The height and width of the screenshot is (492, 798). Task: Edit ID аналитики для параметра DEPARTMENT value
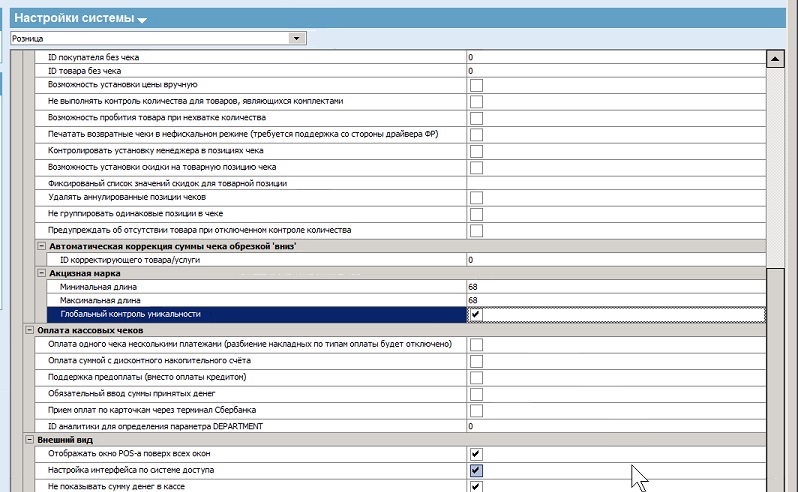coord(616,426)
